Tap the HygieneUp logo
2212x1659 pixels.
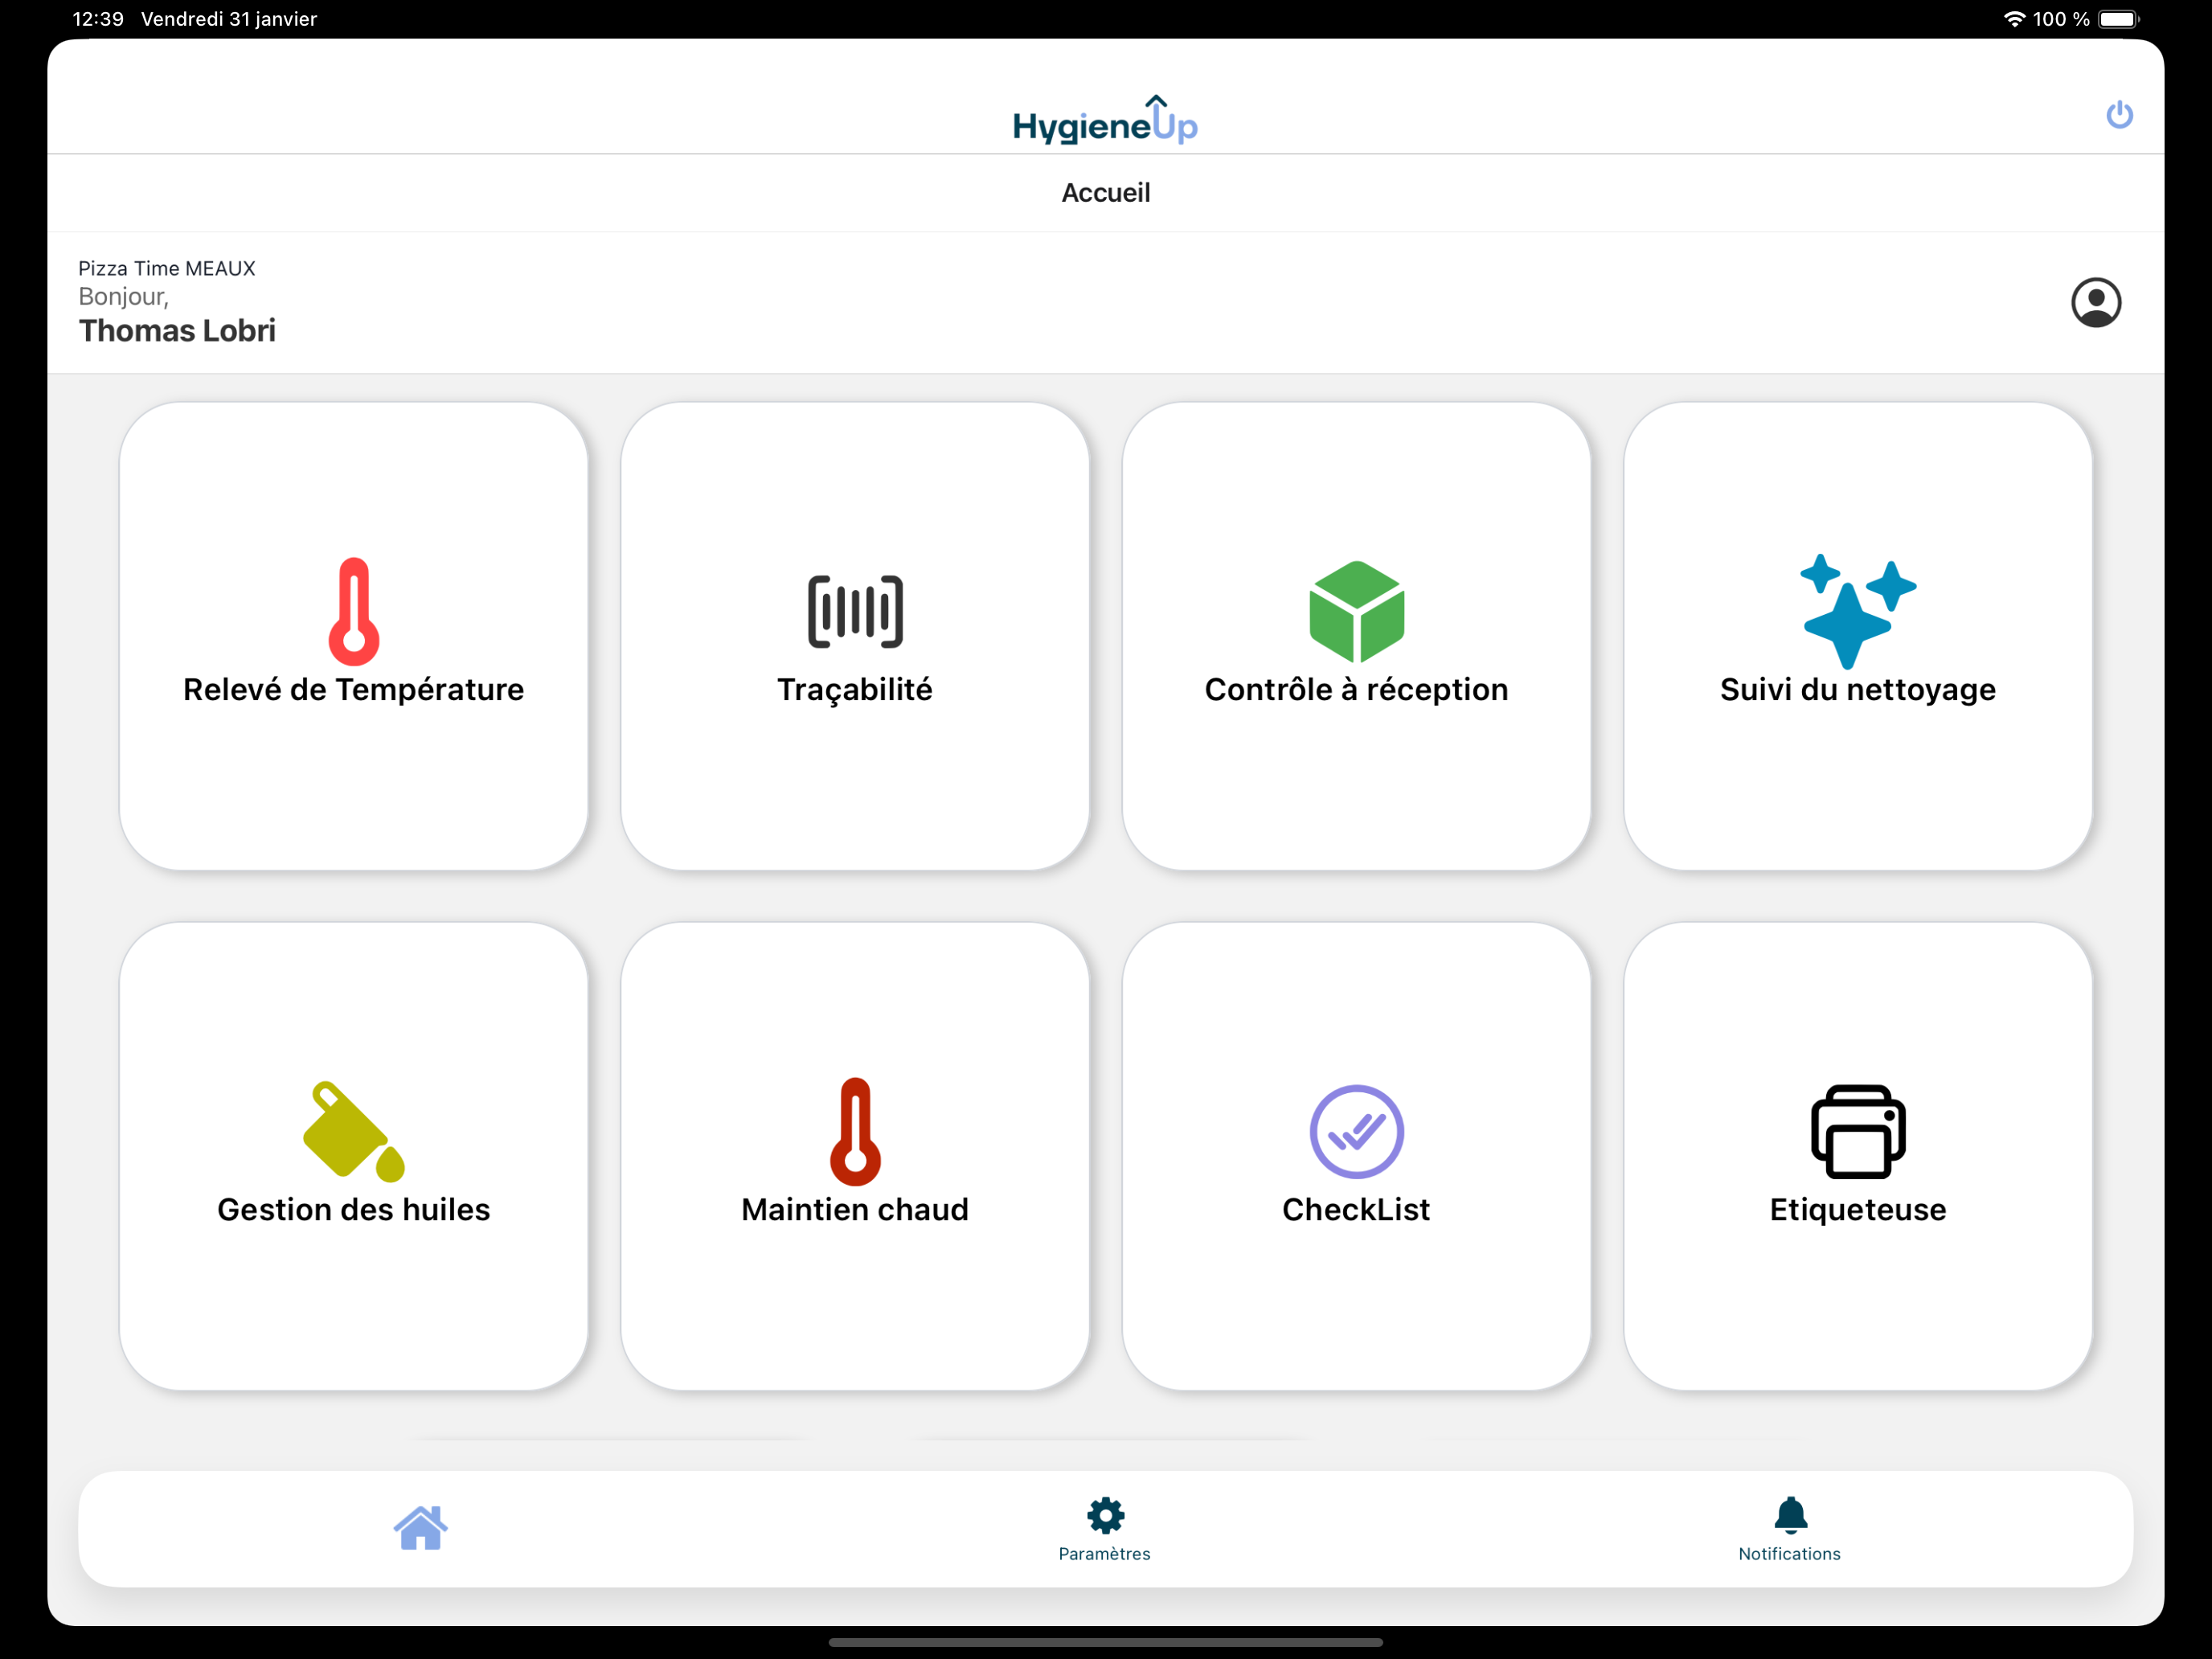(1105, 121)
